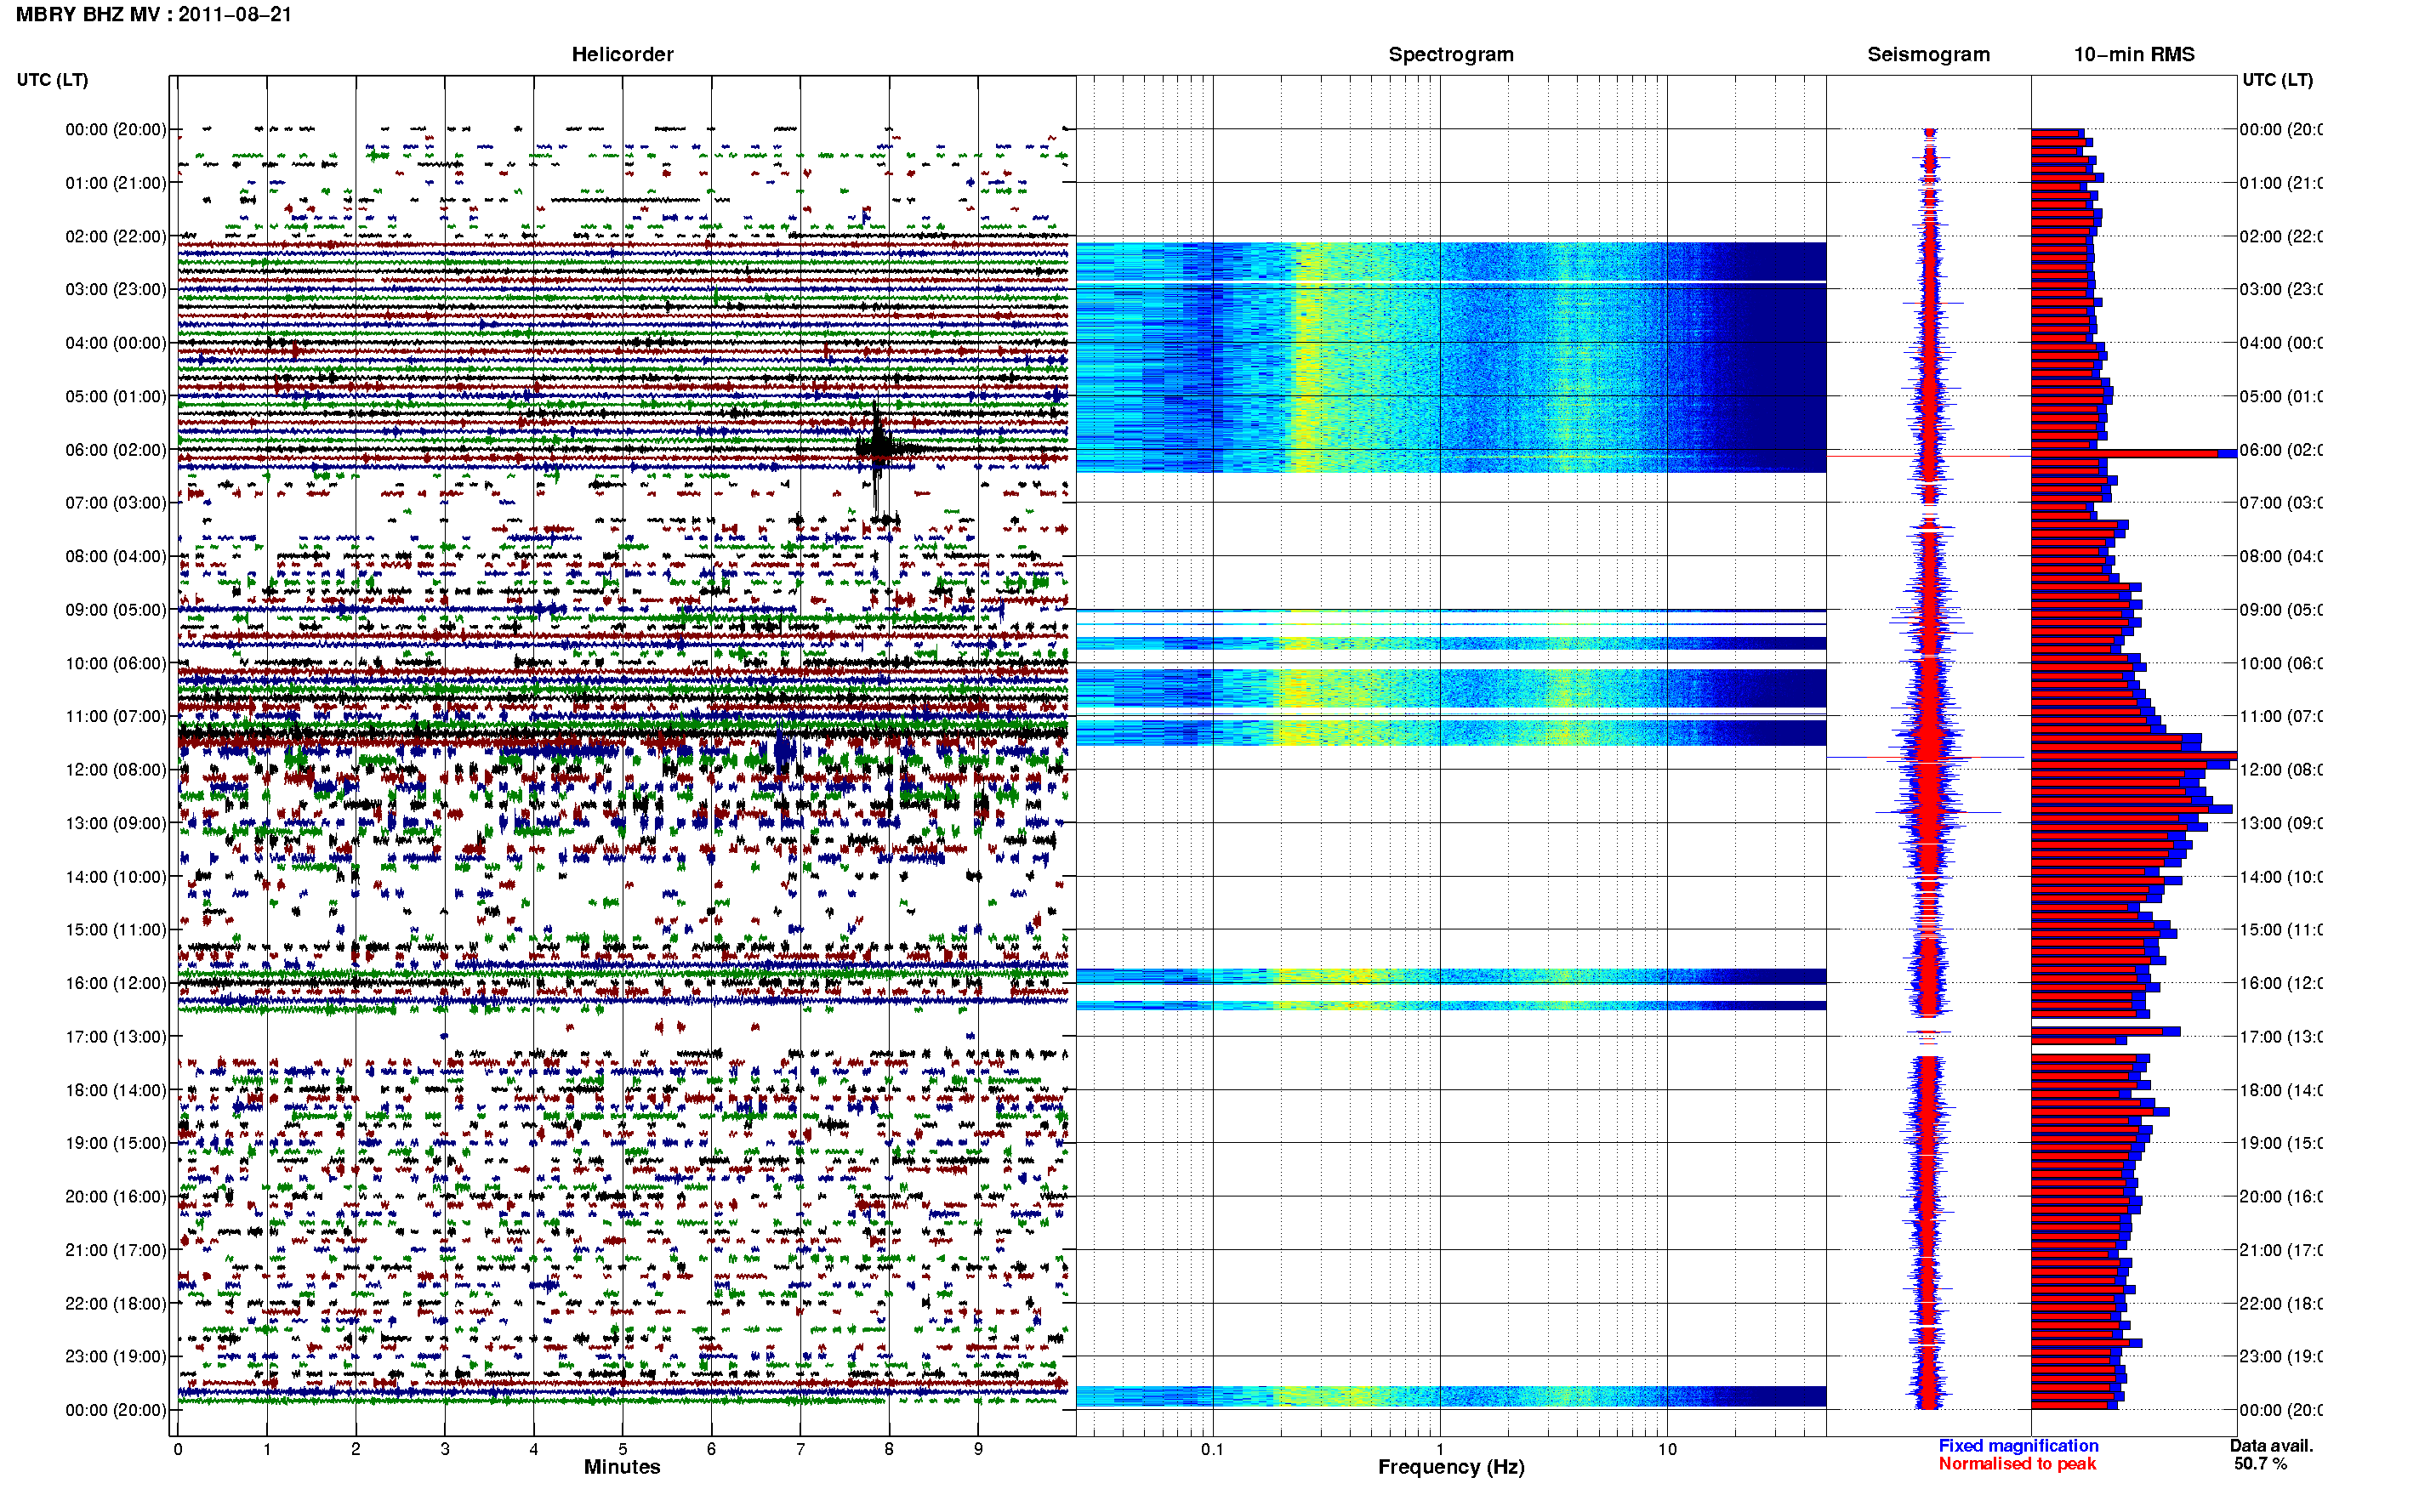Screen dimensions: 2419x1512
Task: Click UTC (LT) label beside the Helicorder
Action: tap(52, 80)
